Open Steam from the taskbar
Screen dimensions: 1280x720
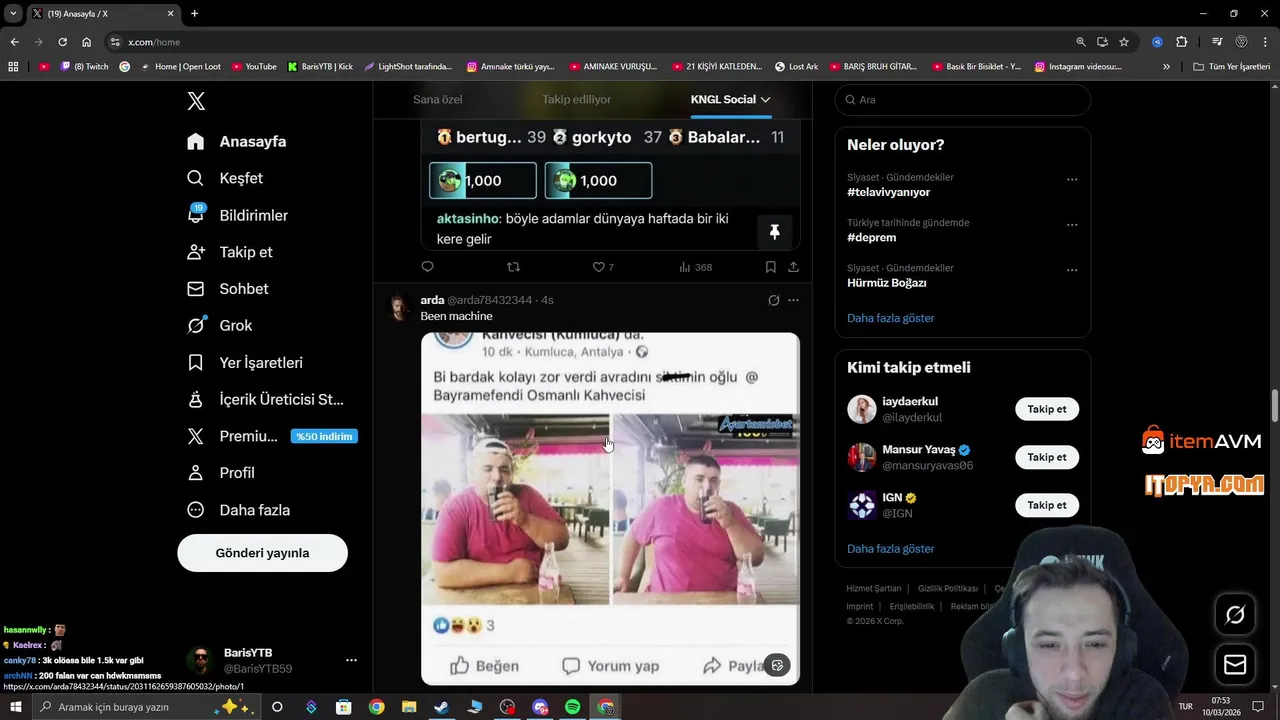click(x=441, y=707)
